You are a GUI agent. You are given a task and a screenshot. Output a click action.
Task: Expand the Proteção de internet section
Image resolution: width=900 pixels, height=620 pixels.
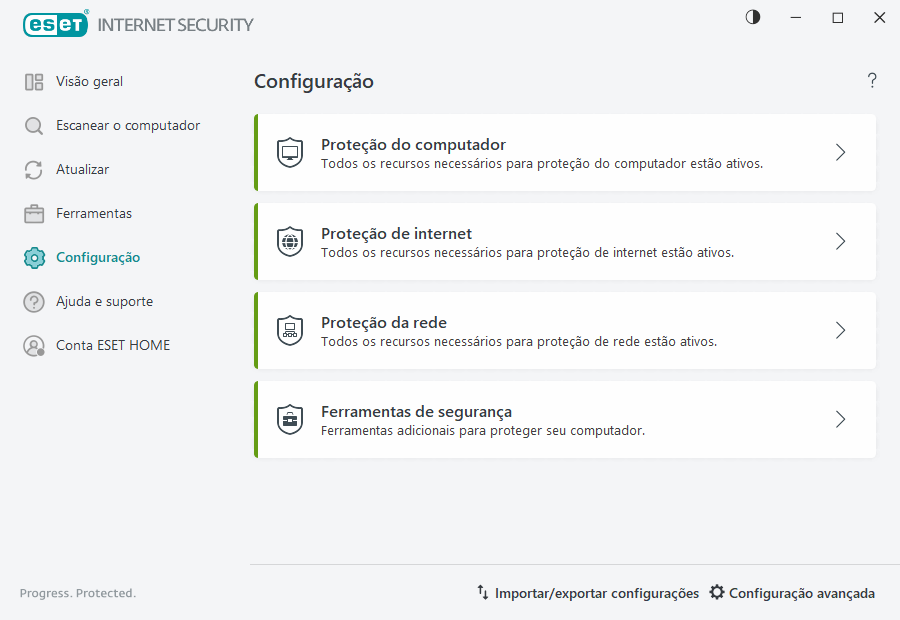[x=840, y=241]
